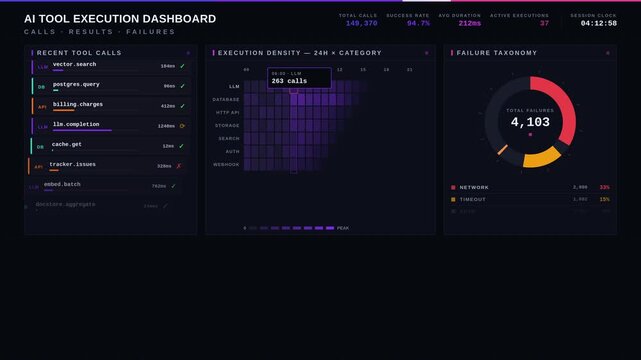The width and height of the screenshot is (641, 360).
Task: Click the DB tag beside postgres.query
Action: coord(41,87)
